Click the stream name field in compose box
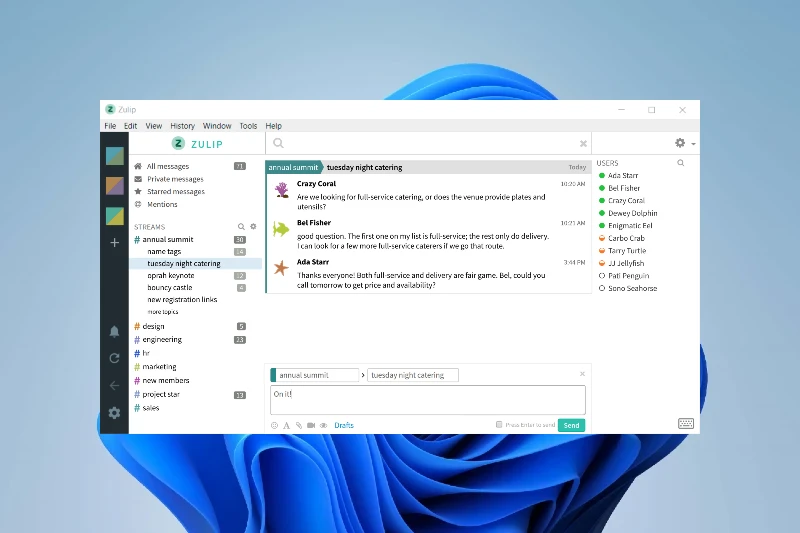Image resolution: width=800 pixels, height=533 pixels. [x=317, y=375]
